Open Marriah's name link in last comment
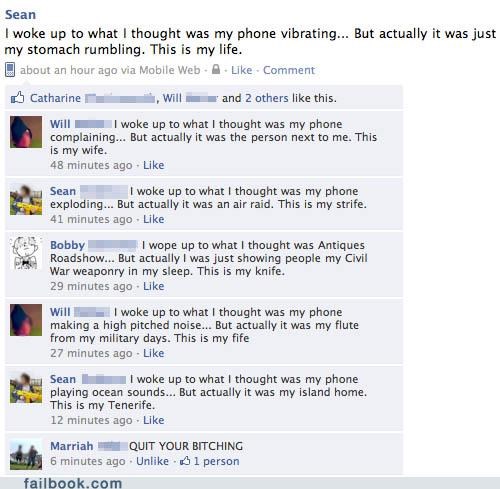The height and width of the screenshot is (489, 500). point(72,446)
